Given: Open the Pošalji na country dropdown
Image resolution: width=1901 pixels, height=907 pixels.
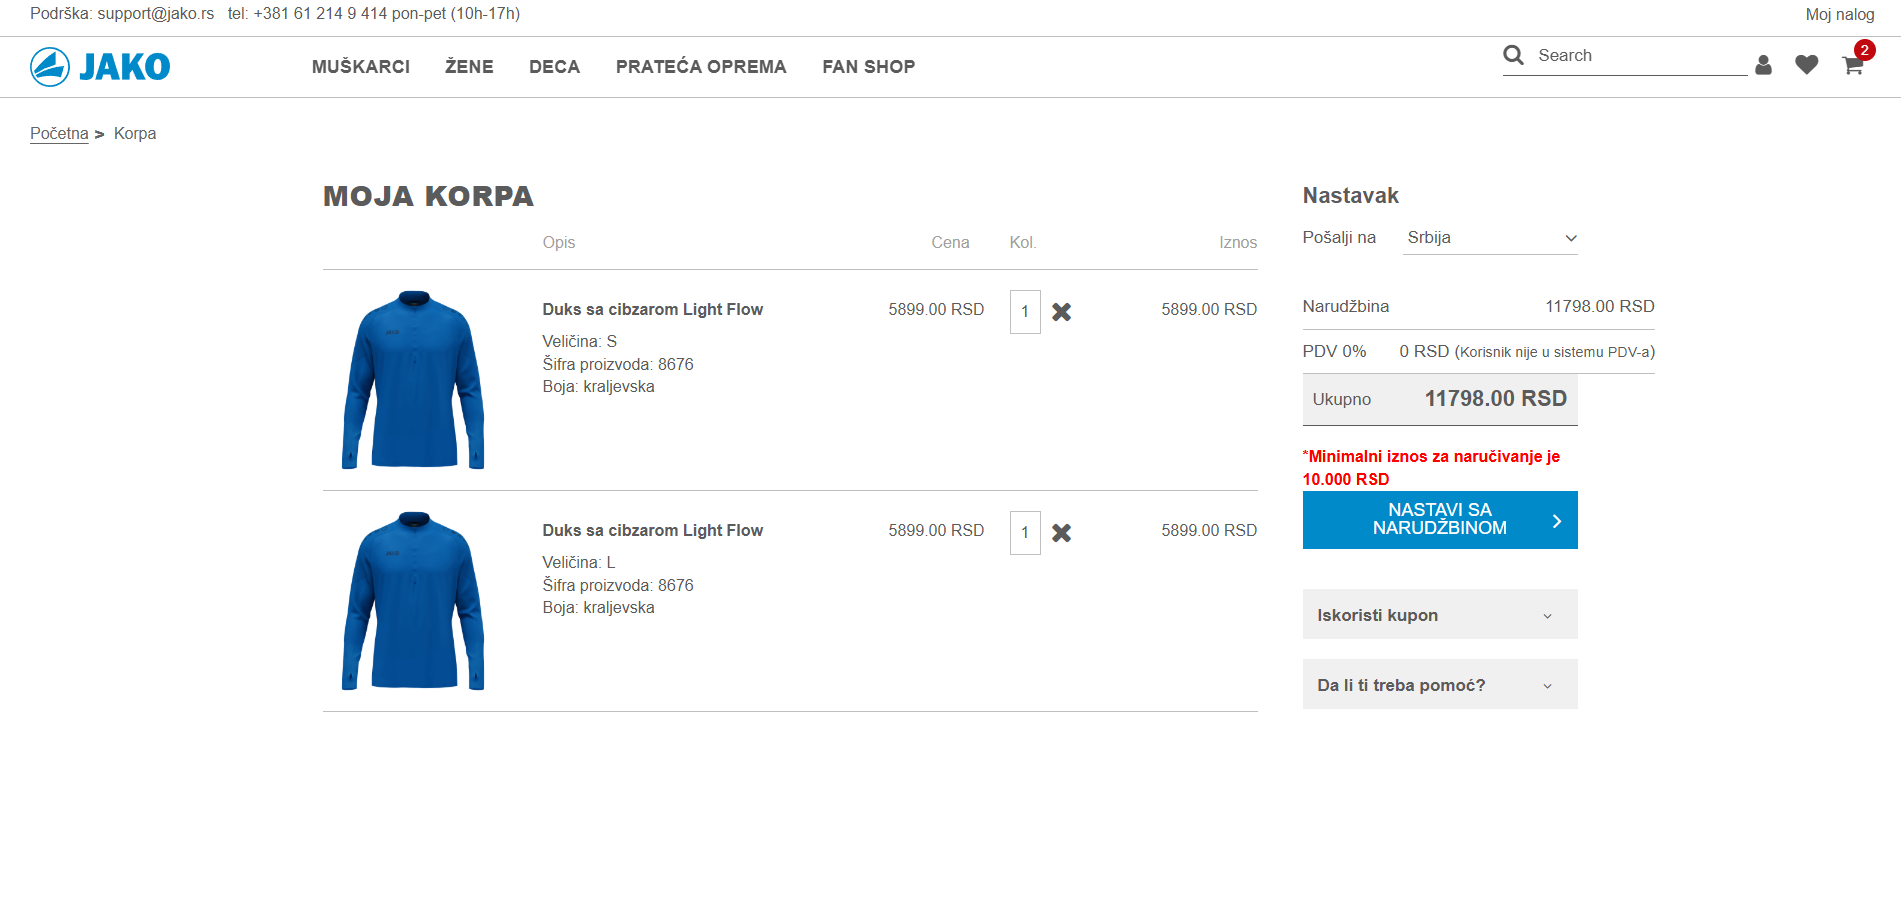Looking at the screenshot, I should [1489, 238].
